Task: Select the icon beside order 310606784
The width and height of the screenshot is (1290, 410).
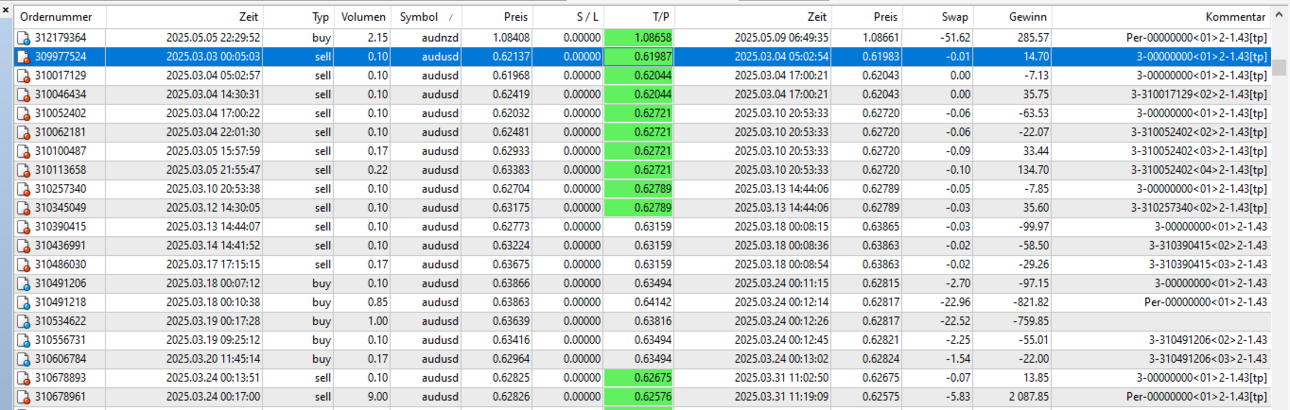Action: (24, 359)
